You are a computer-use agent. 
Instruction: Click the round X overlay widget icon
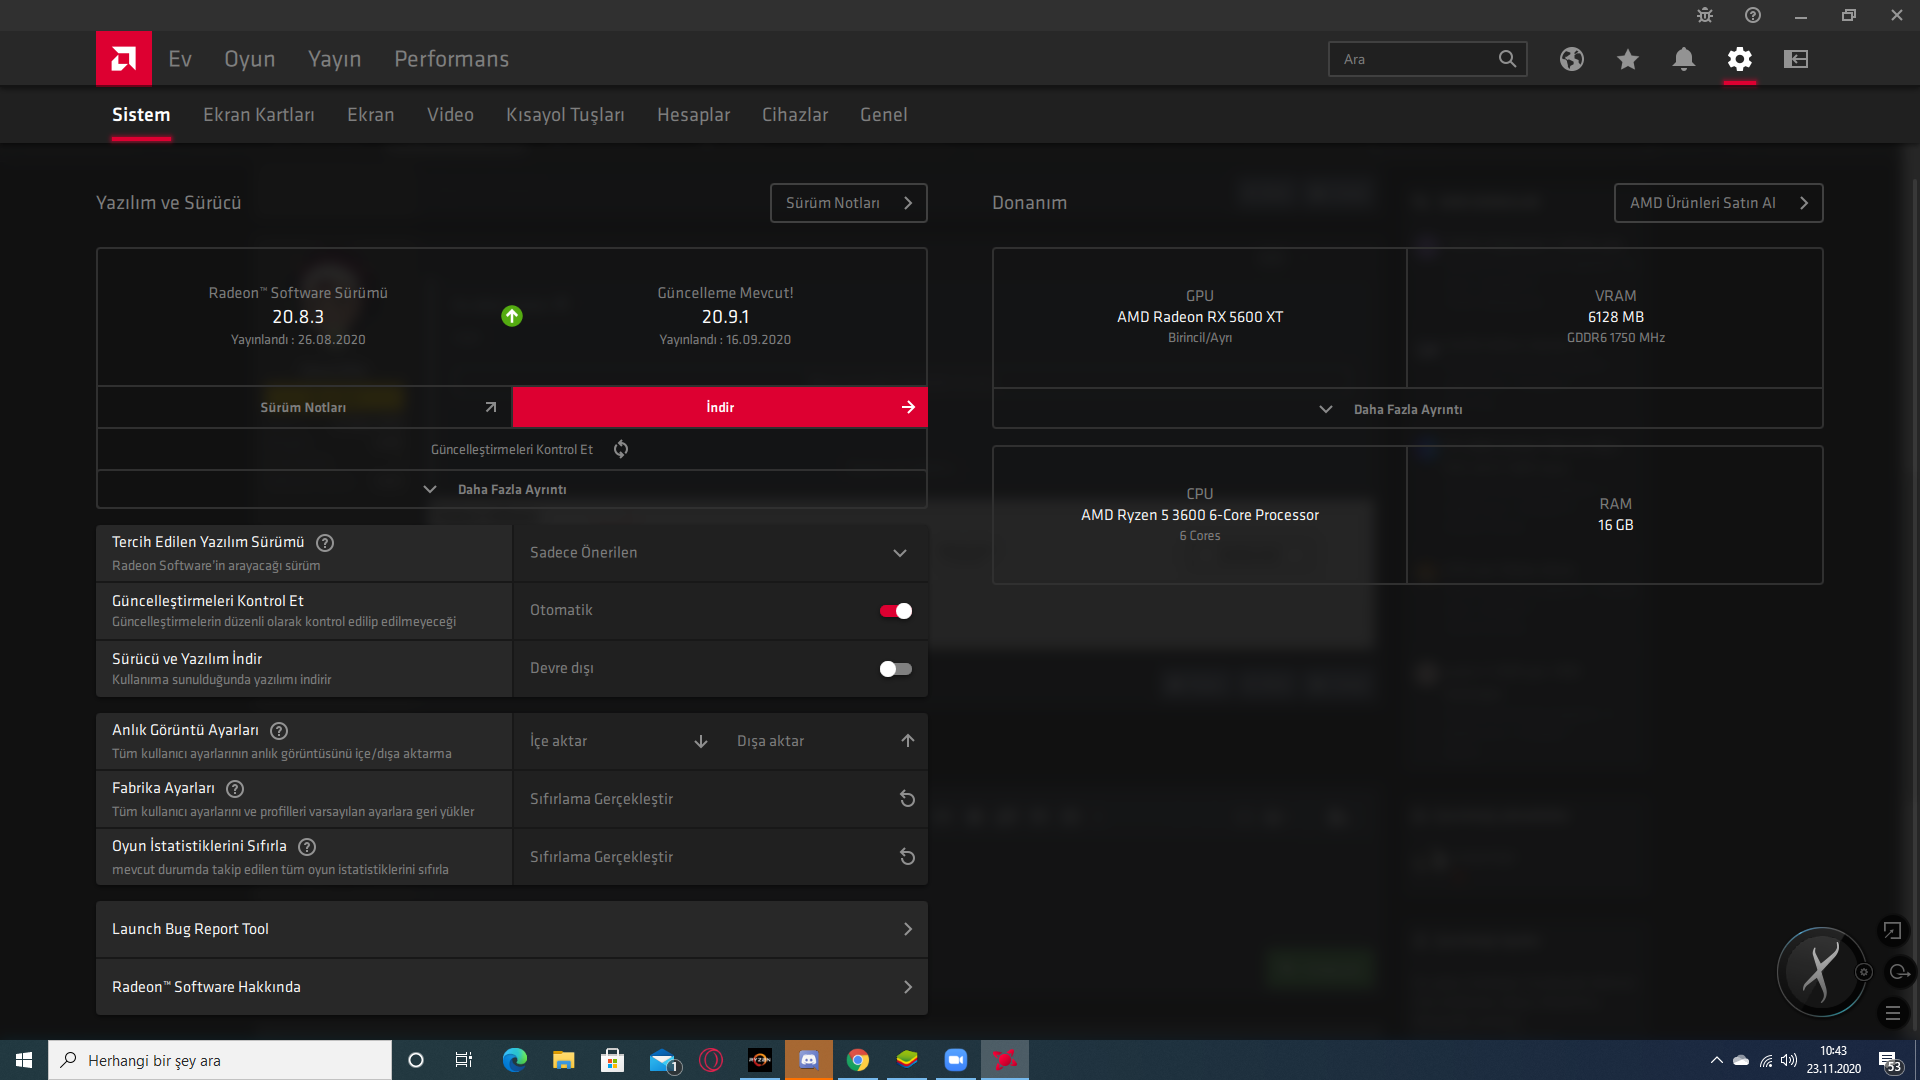click(1820, 972)
